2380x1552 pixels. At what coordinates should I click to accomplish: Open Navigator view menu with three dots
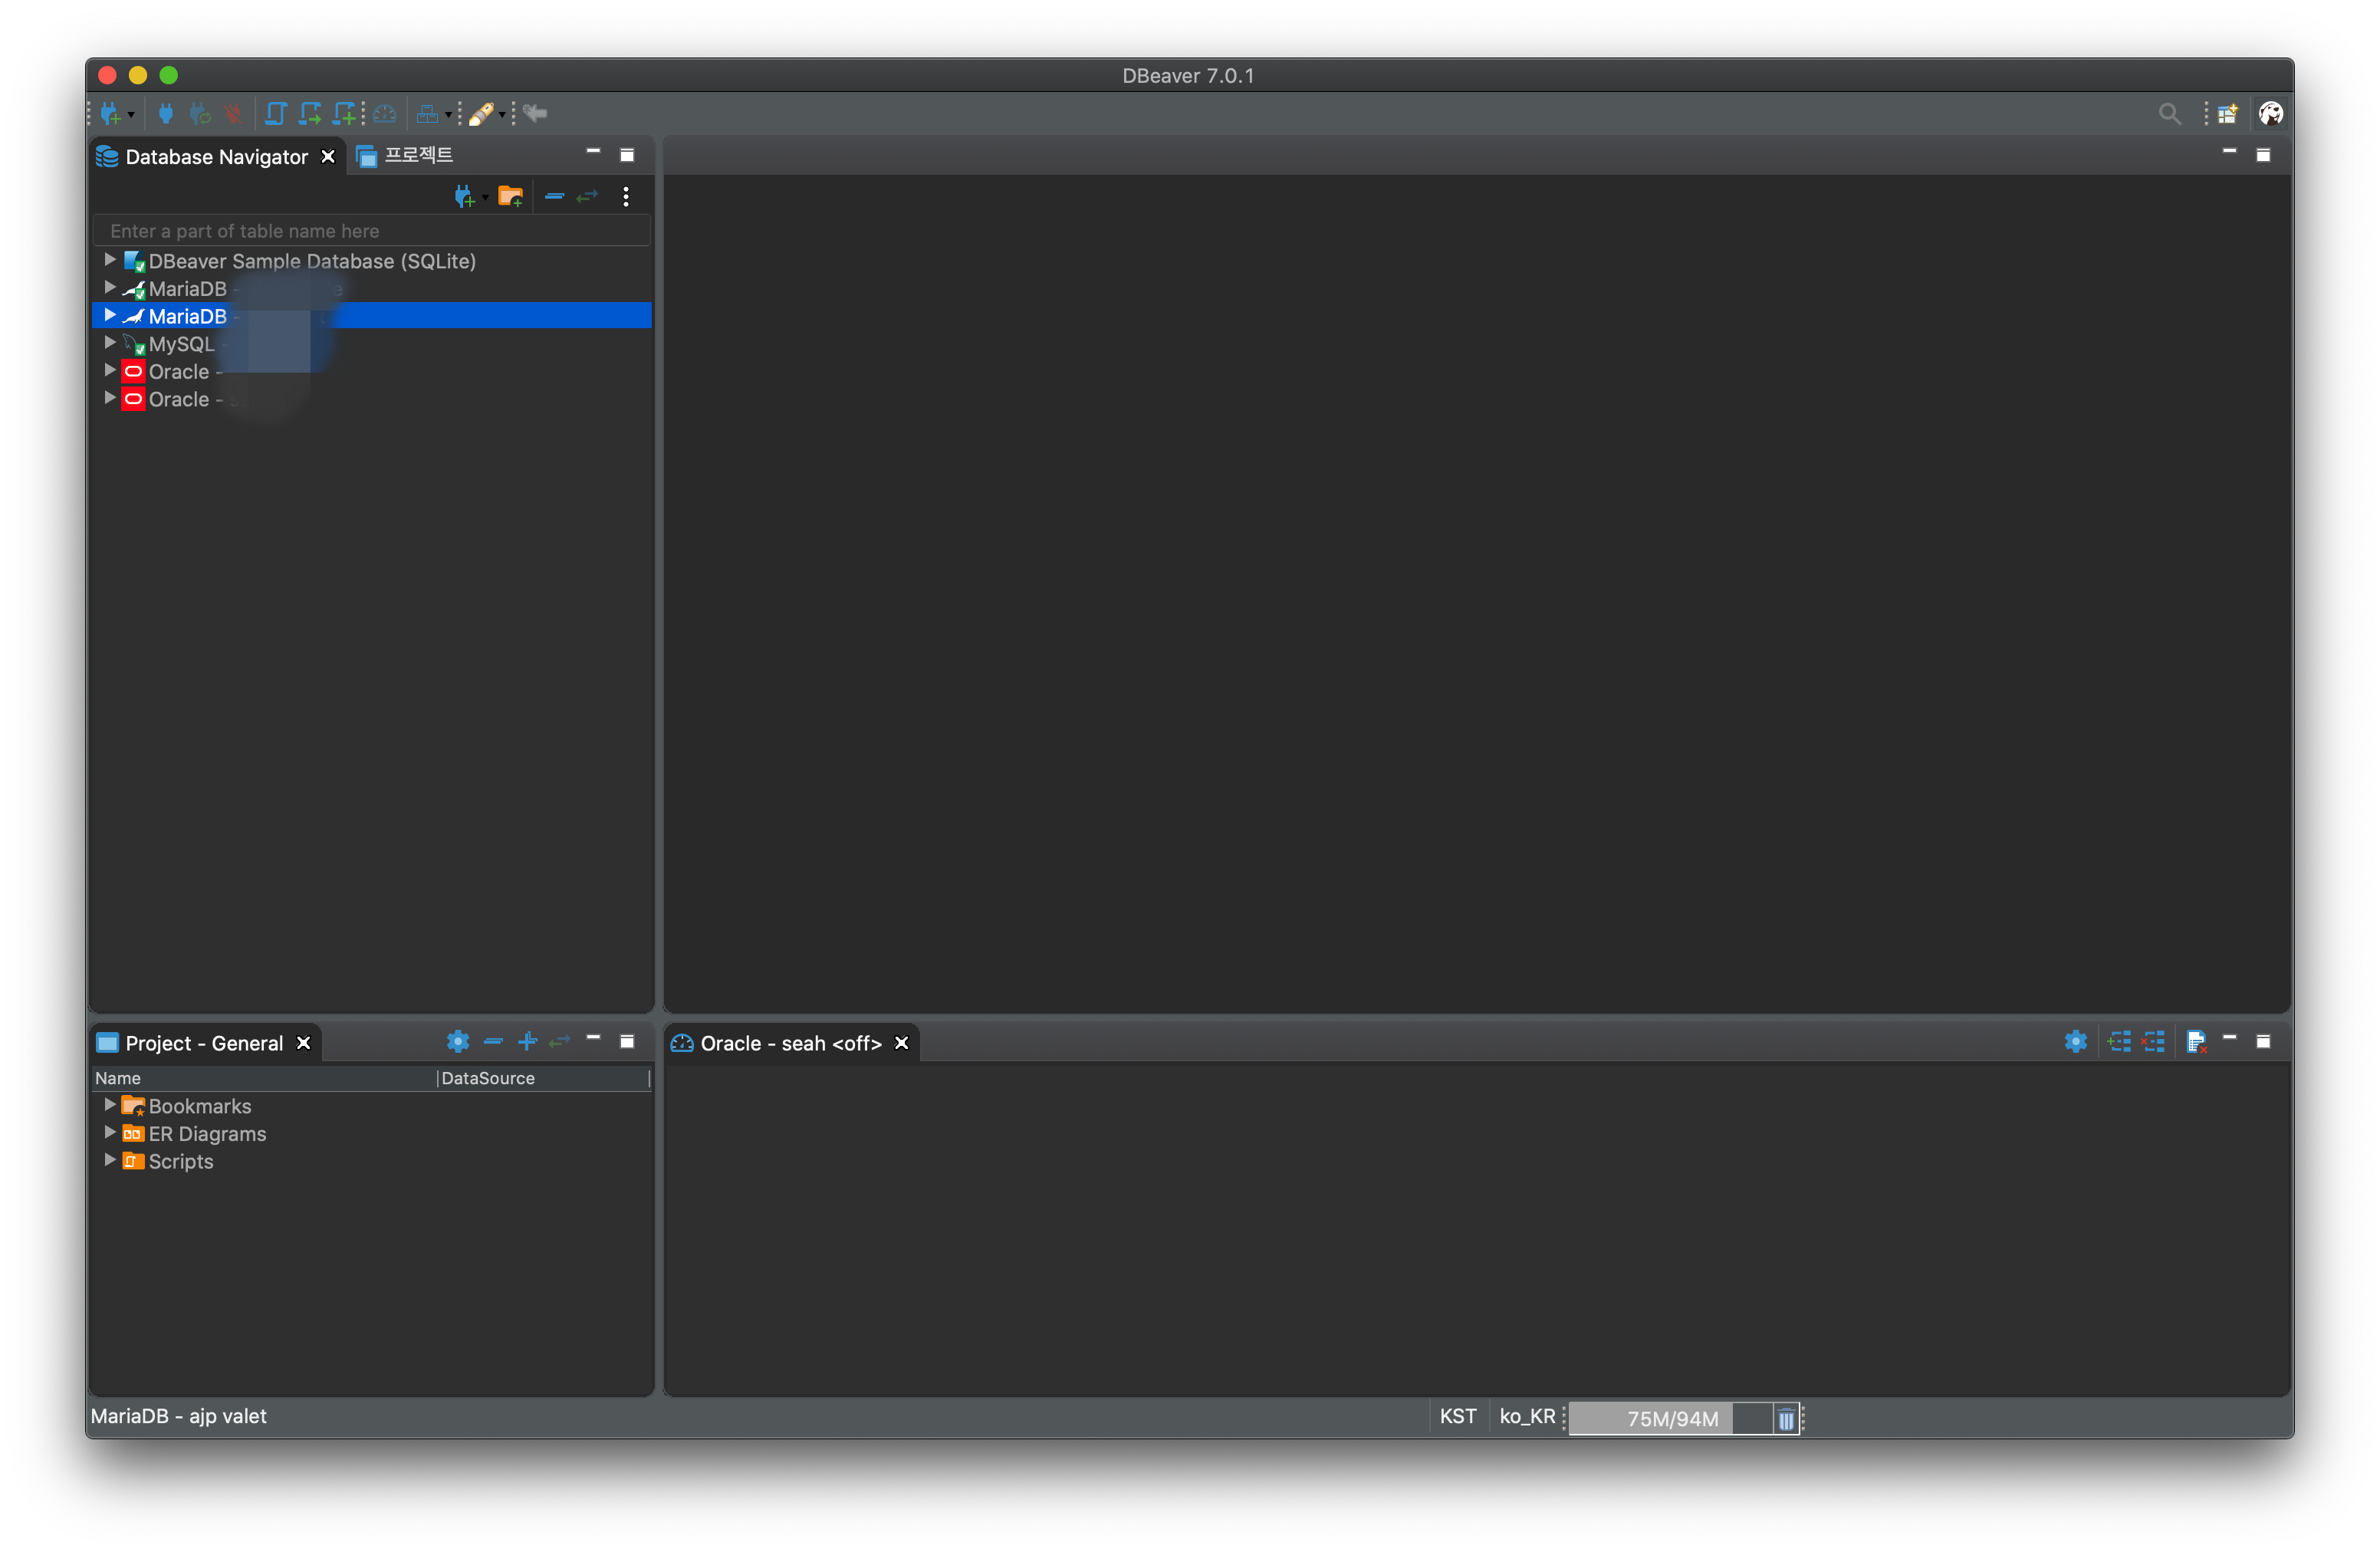tap(626, 196)
